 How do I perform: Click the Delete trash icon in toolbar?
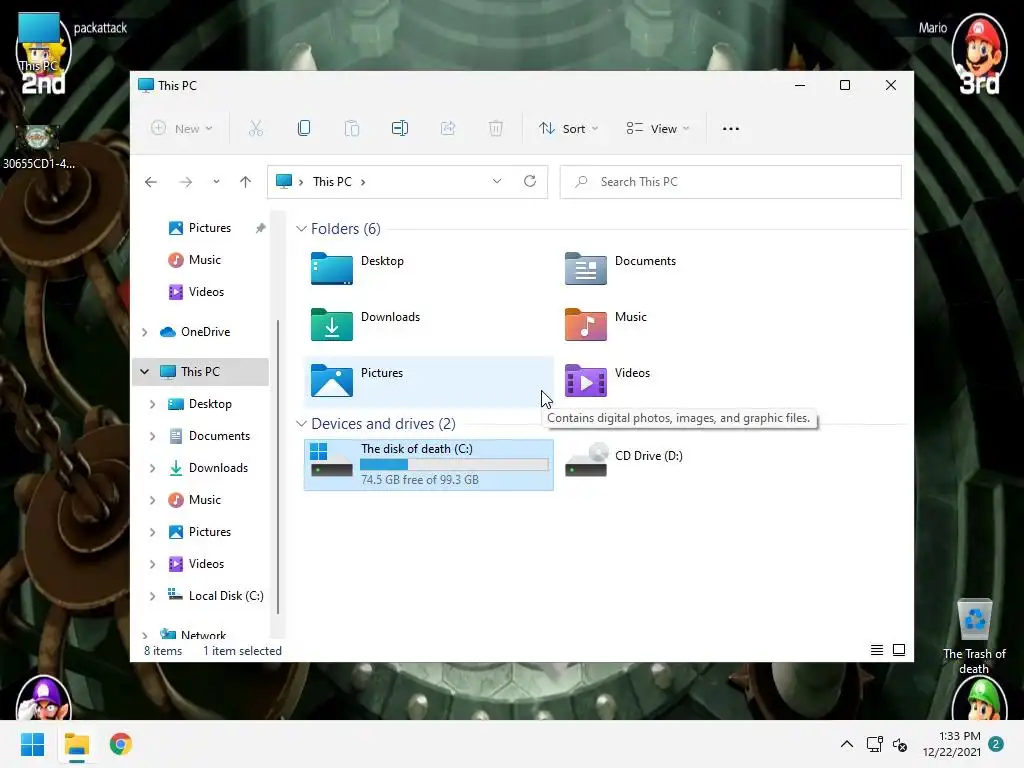pyautogui.click(x=496, y=129)
